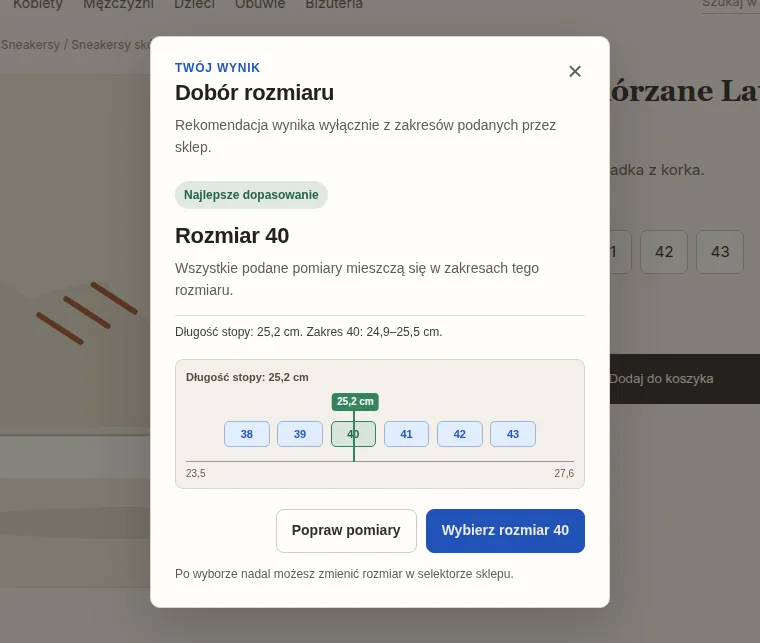Click Dodaj do koszyka button
760x643 pixels.
tap(684, 379)
